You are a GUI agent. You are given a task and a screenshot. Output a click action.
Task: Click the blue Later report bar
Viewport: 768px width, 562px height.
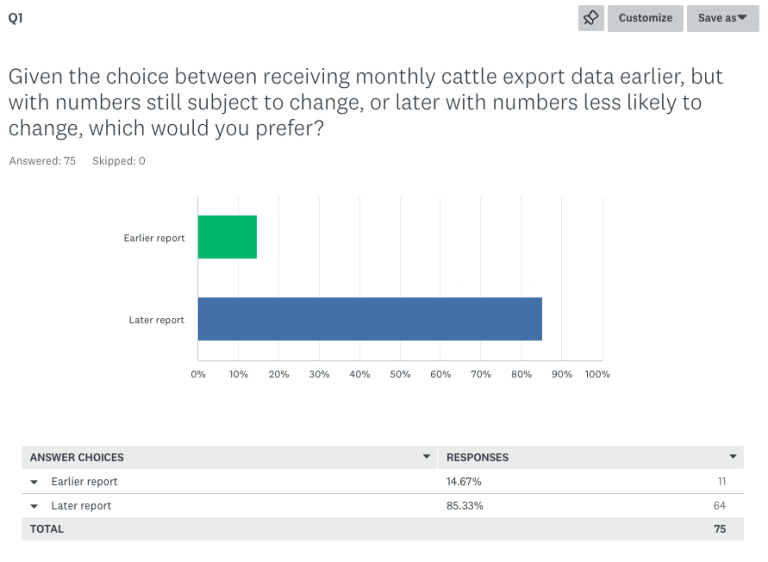370,319
